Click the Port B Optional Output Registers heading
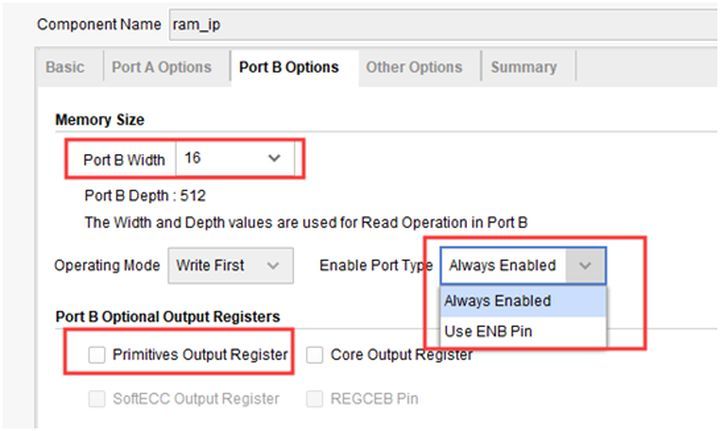Image resolution: width=720 pixels, height=431 pixels. [167, 317]
